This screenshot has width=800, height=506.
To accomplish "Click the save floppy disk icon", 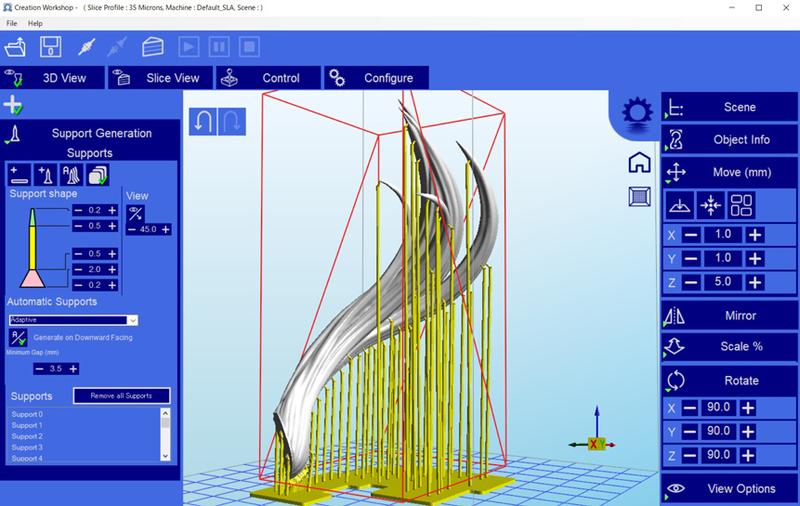I will (x=51, y=47).
